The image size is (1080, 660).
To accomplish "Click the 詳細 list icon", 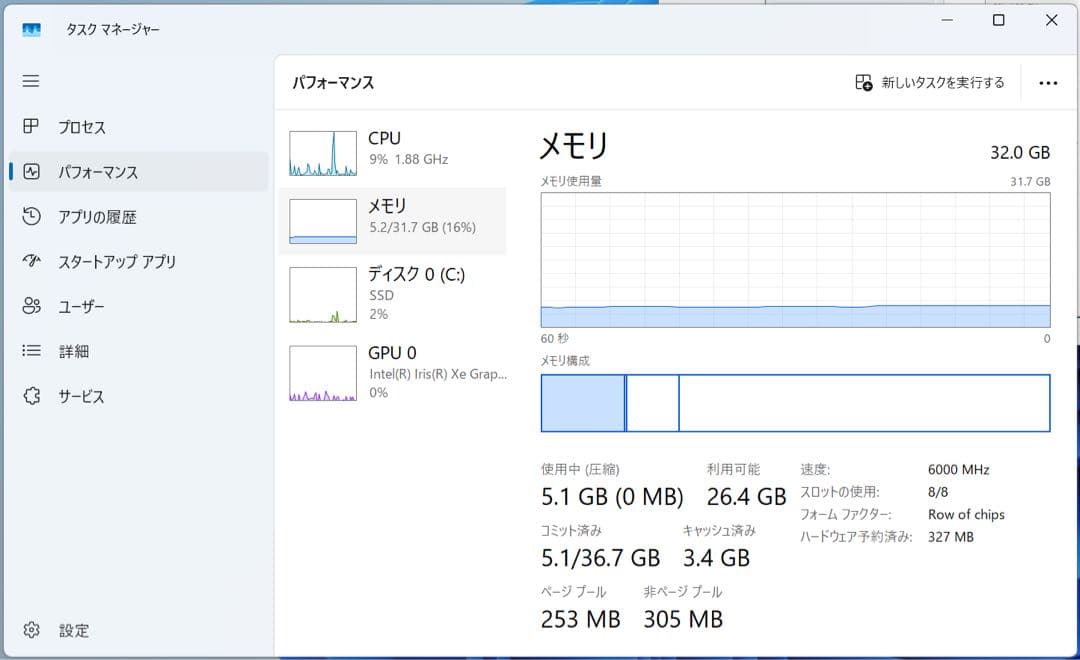I will point(31,351).
